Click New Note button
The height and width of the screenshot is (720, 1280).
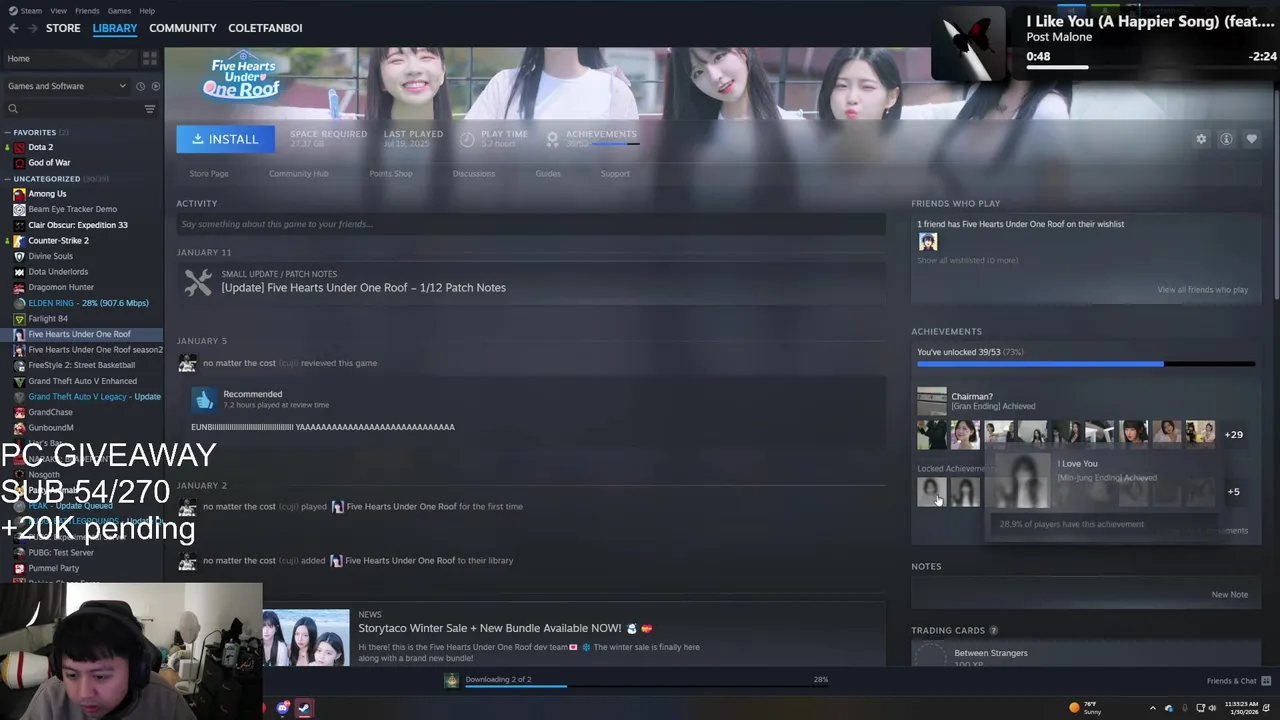click(x=1229, y=594)
